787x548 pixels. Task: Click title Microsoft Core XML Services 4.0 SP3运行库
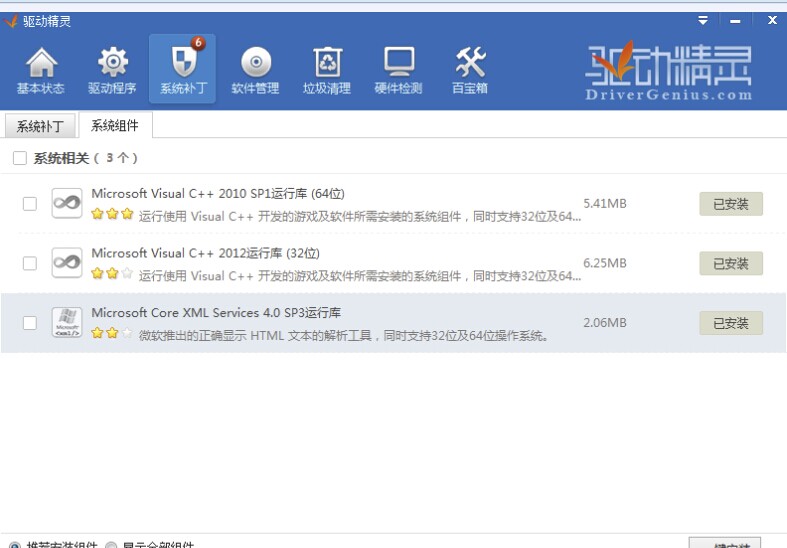click(x=216, y=313)
